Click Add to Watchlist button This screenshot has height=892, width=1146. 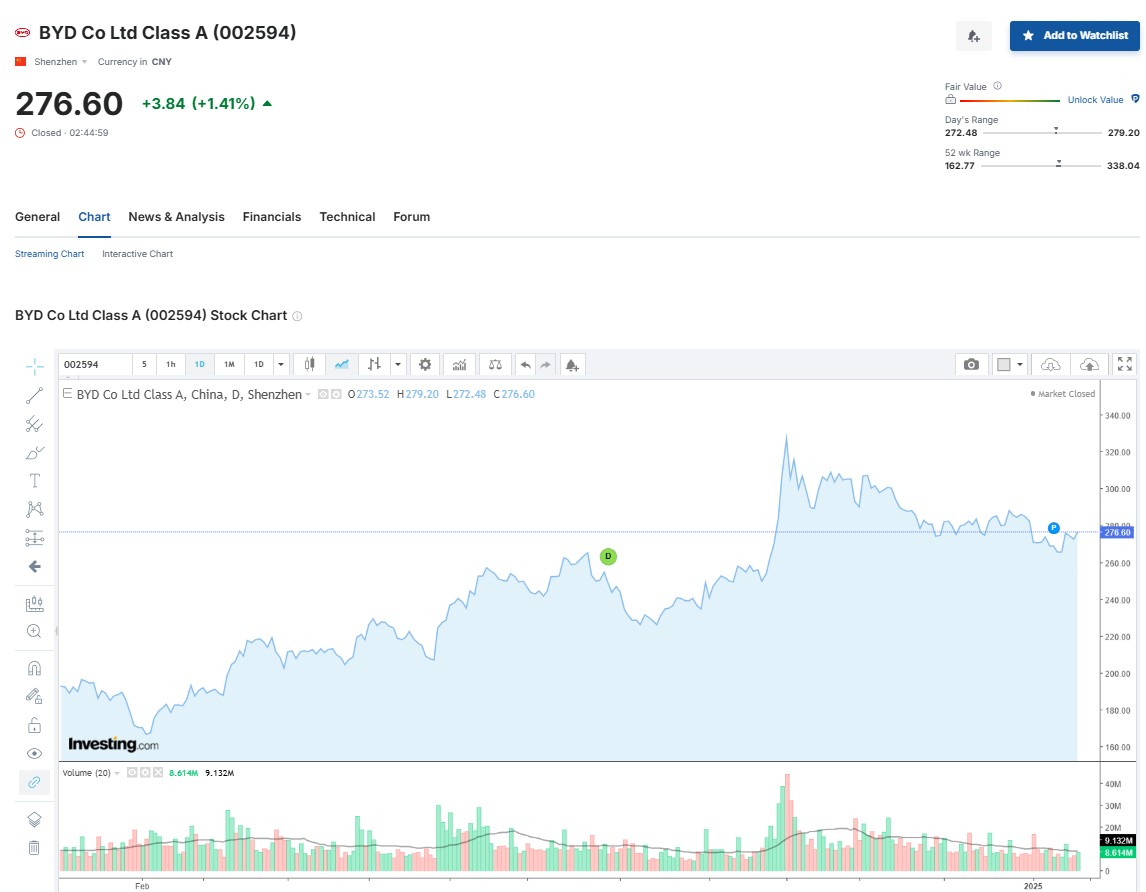[x=1074, y=35]
